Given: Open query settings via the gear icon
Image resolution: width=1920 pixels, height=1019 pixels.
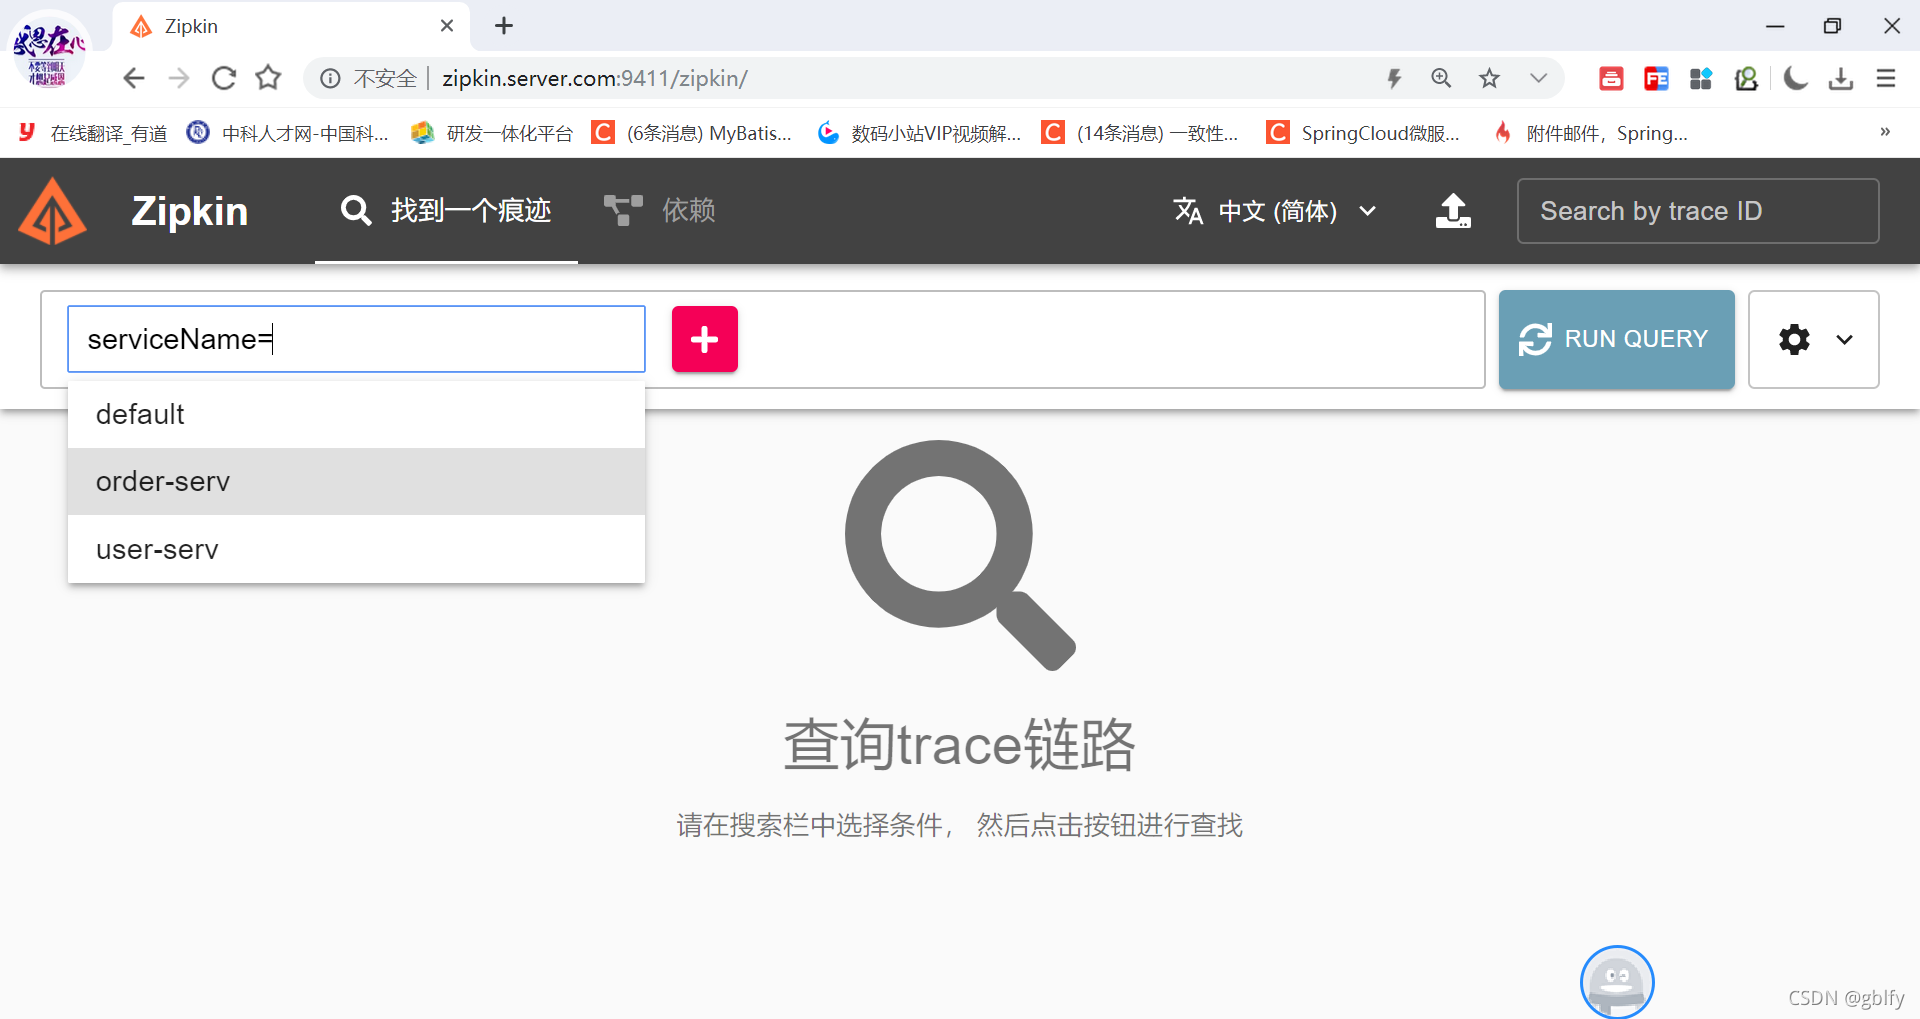Looking at the screenshot, I should 1793,339.
